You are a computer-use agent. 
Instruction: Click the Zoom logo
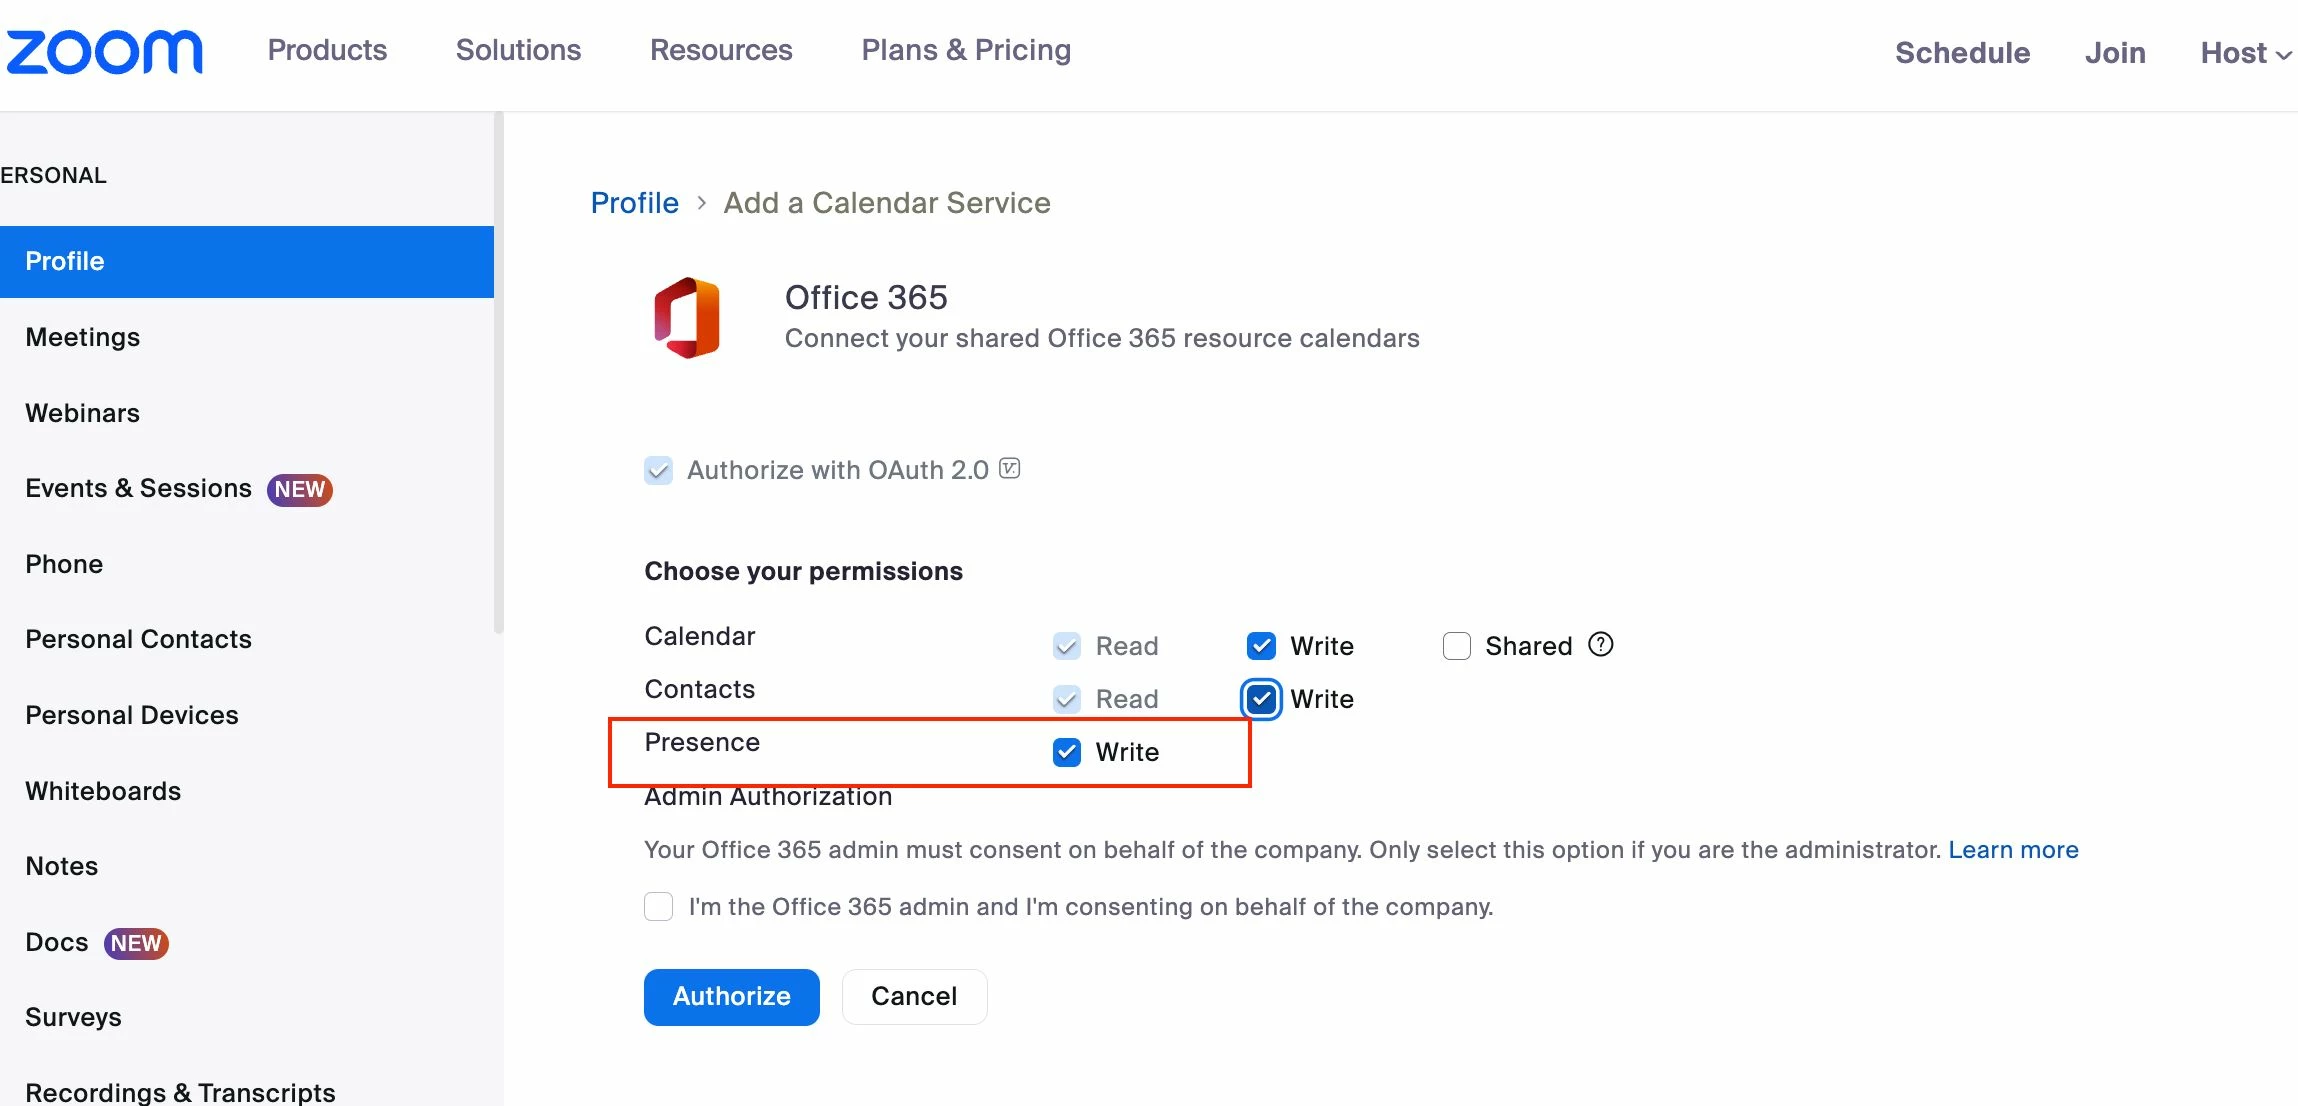(x=104, y=52)
